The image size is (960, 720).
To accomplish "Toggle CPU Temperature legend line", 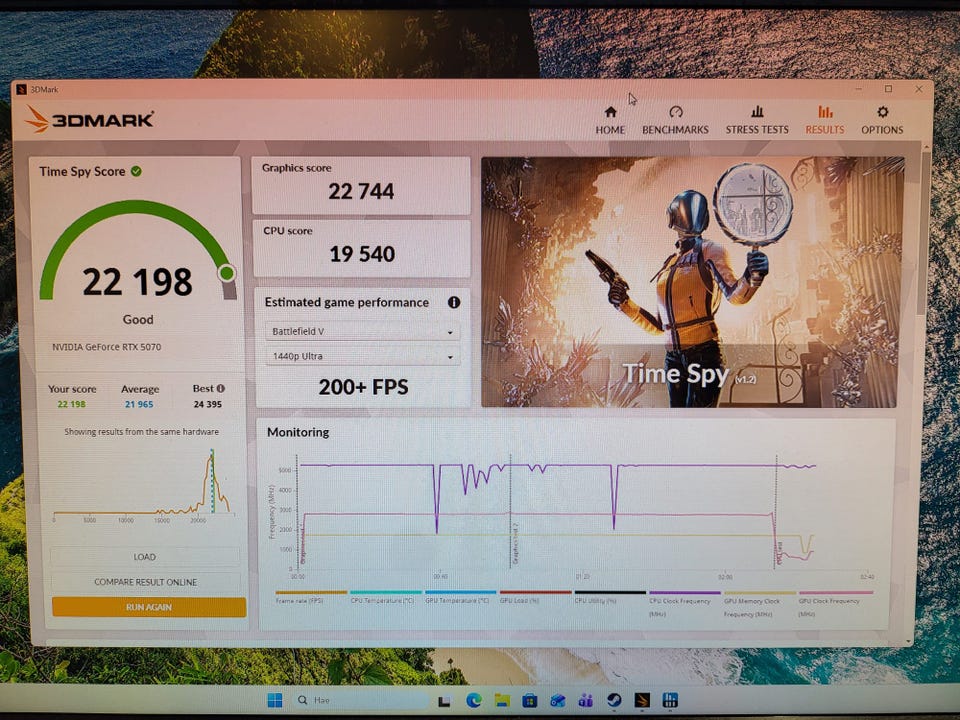I will pyautogui.click(x=386, y=597).
